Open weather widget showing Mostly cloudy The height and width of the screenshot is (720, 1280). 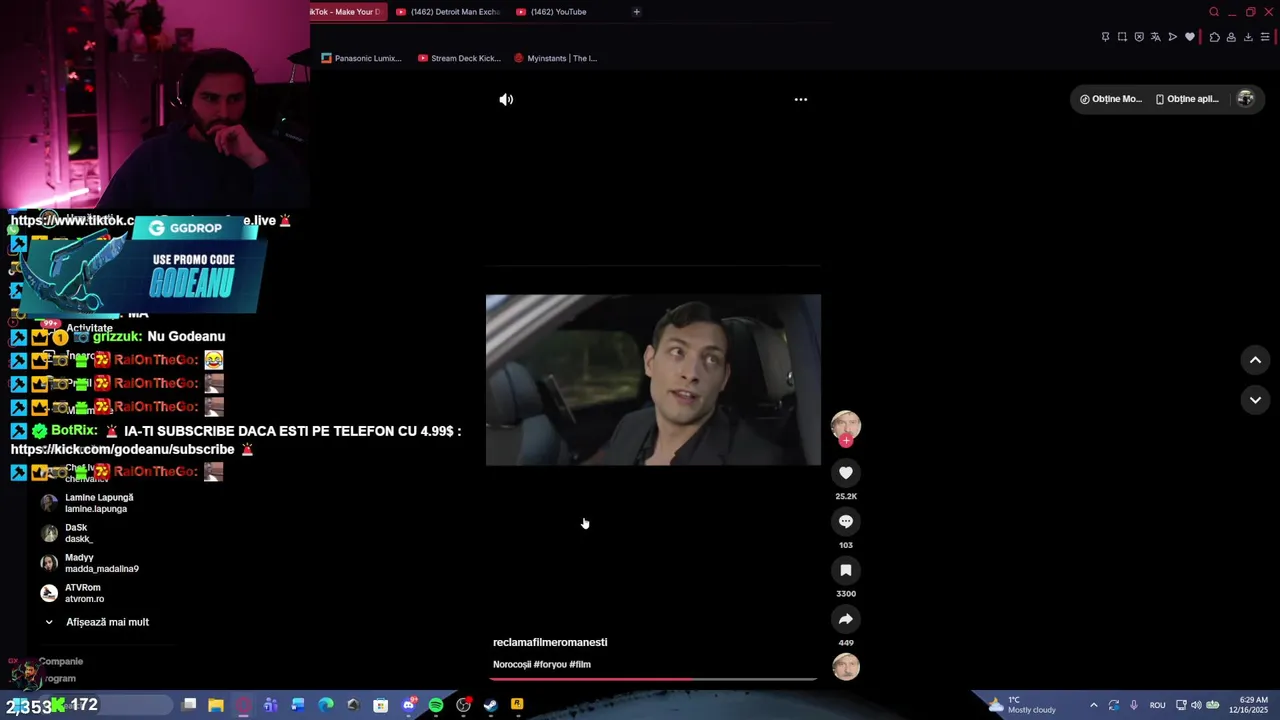coord(1022,705)
